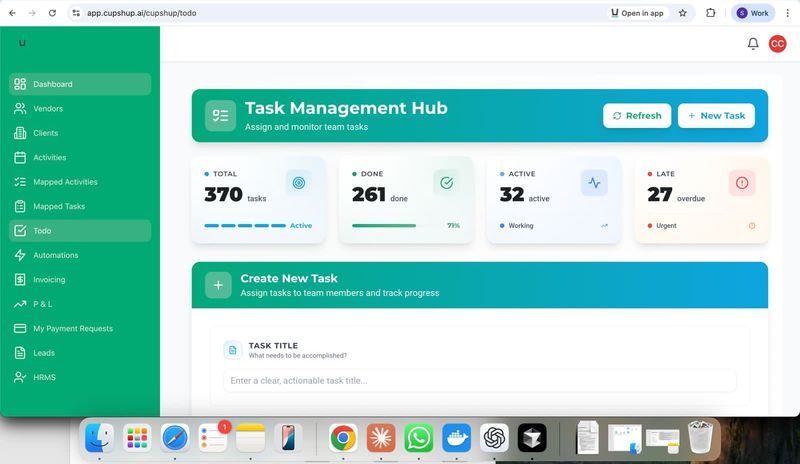
Task: Click the task title text input field
Action: point(480,381)
